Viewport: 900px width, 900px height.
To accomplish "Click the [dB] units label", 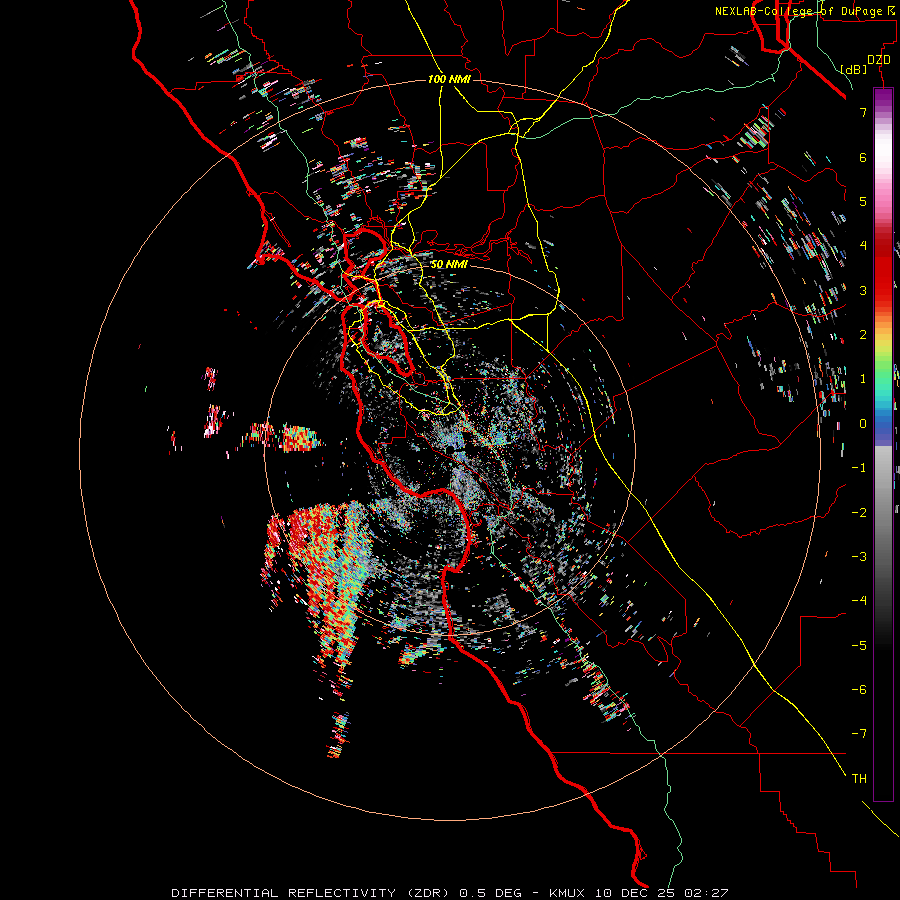I will coord(854,69).
